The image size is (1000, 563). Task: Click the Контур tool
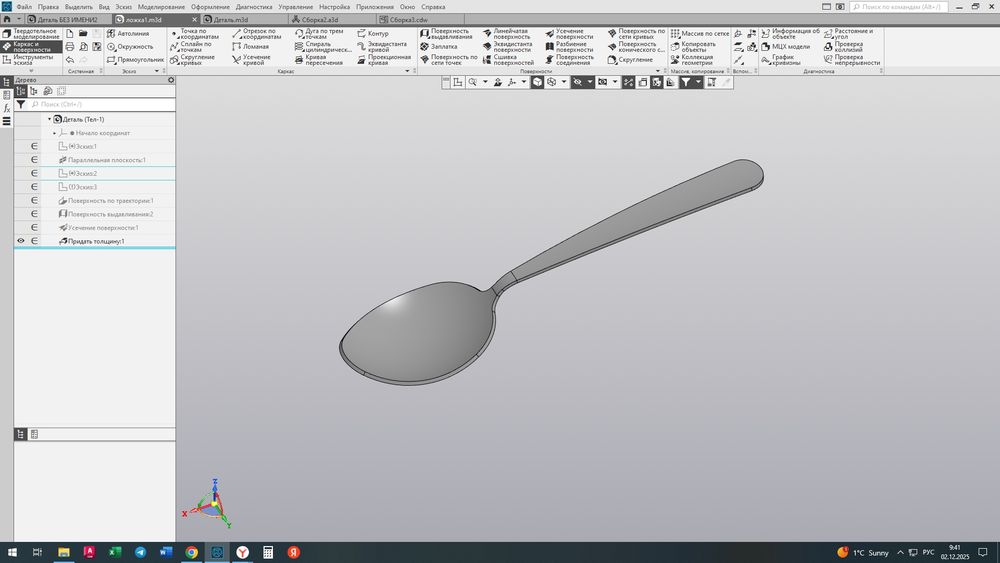point(372,33)
